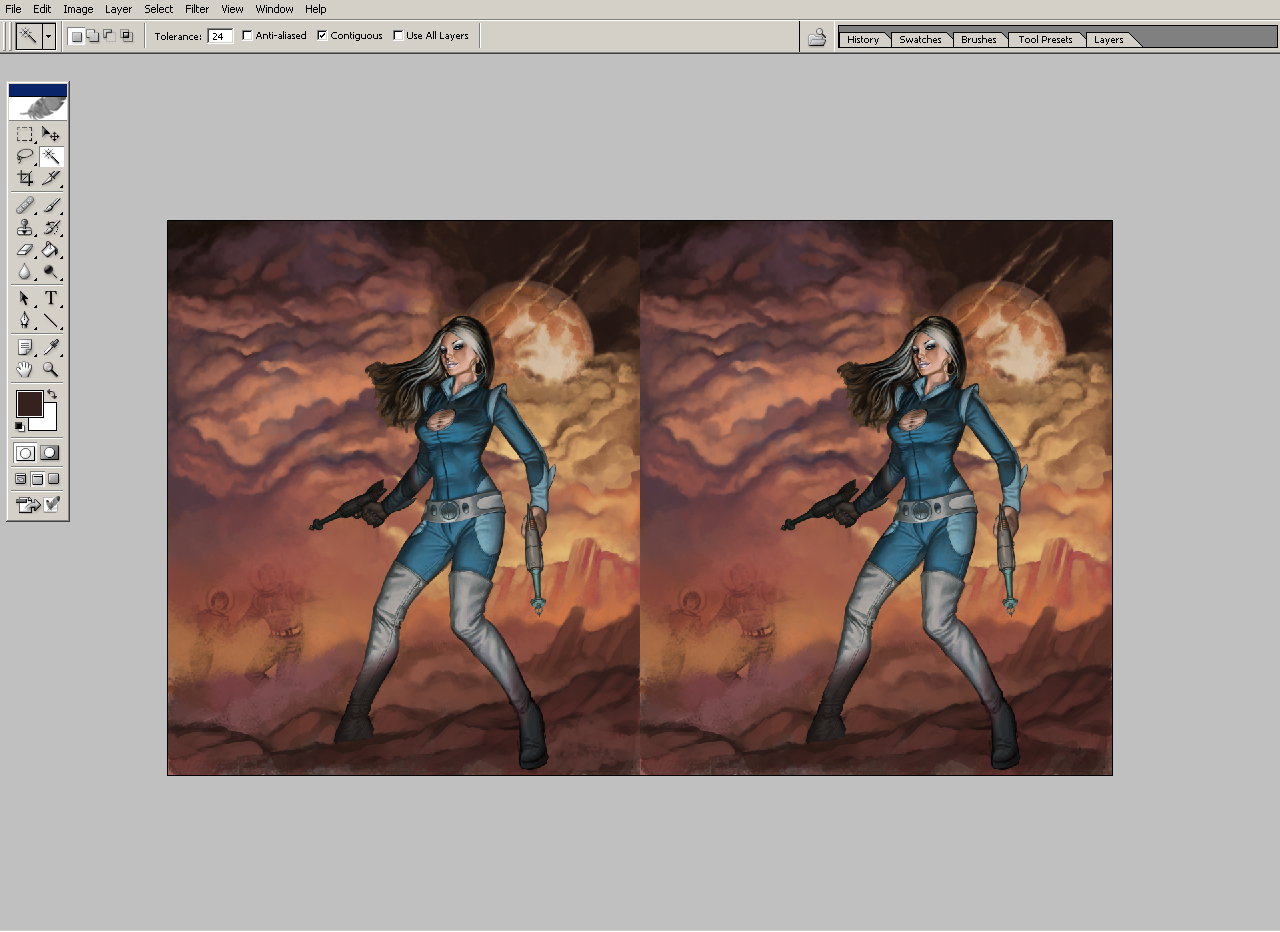Screen dimensions: 1280x932
Task: Open the Select menu
Action: 158,9
